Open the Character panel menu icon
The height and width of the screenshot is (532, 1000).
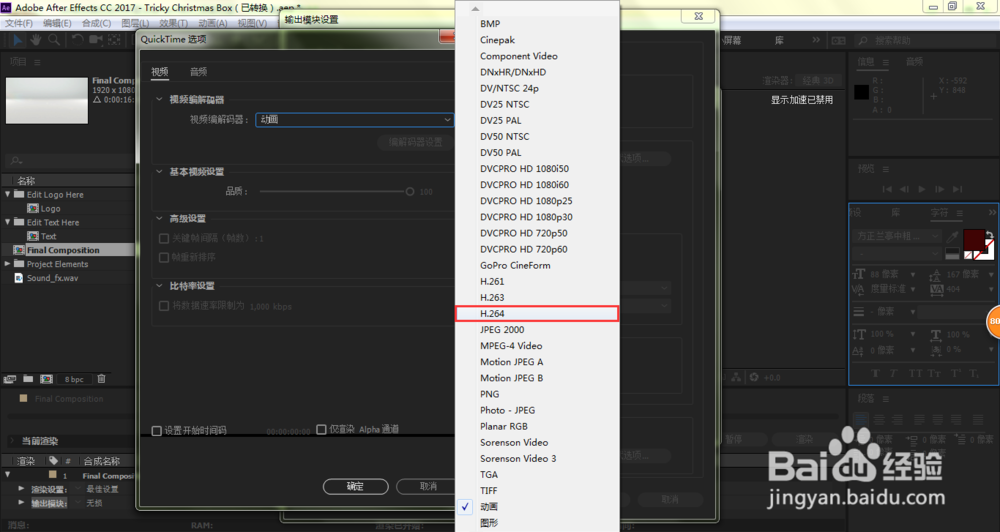coord(959,213)
